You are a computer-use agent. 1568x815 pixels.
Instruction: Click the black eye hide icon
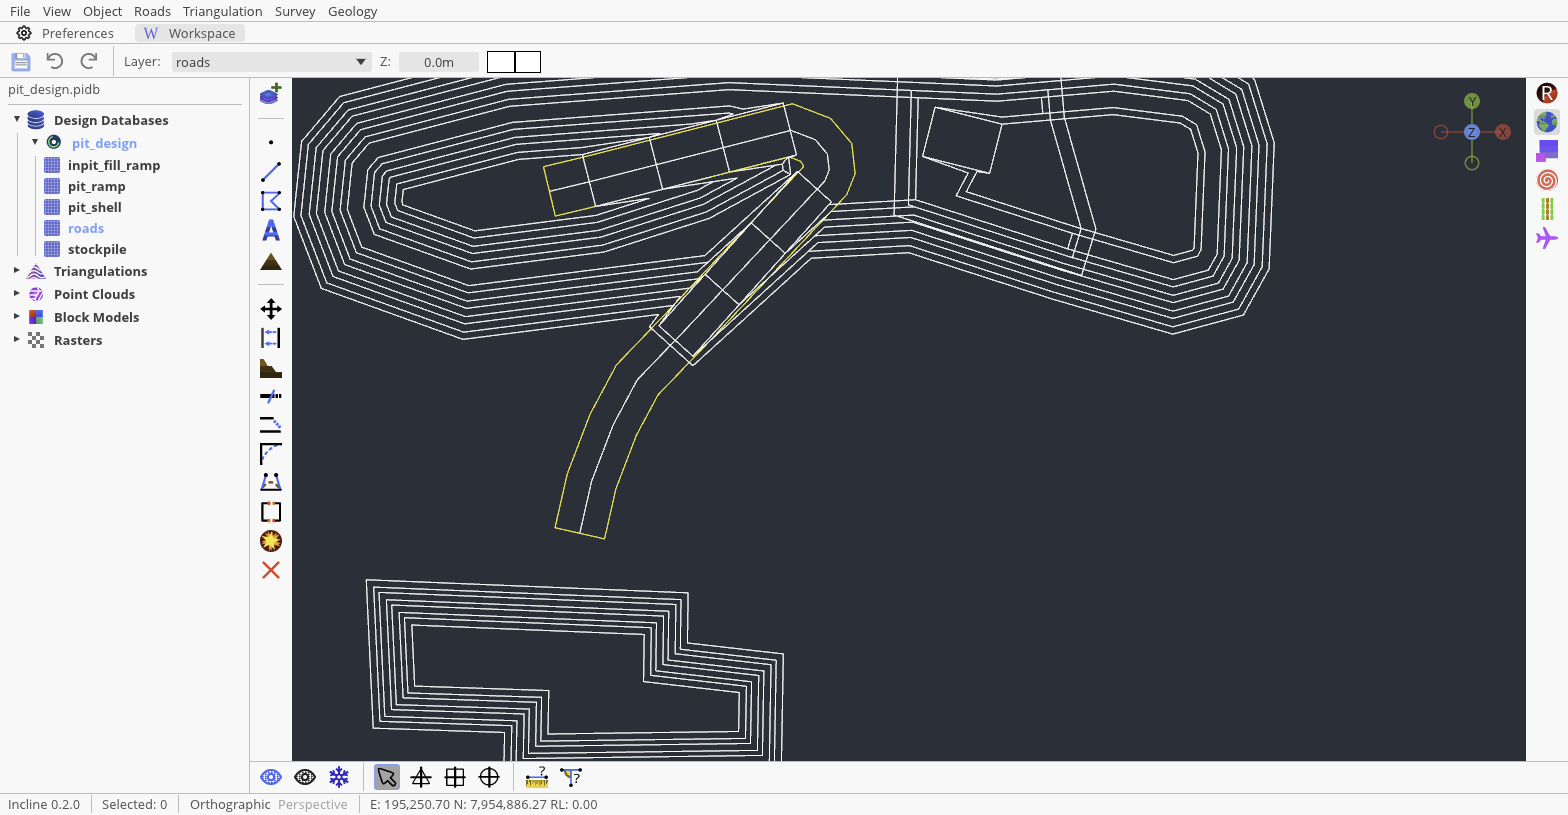305,777
